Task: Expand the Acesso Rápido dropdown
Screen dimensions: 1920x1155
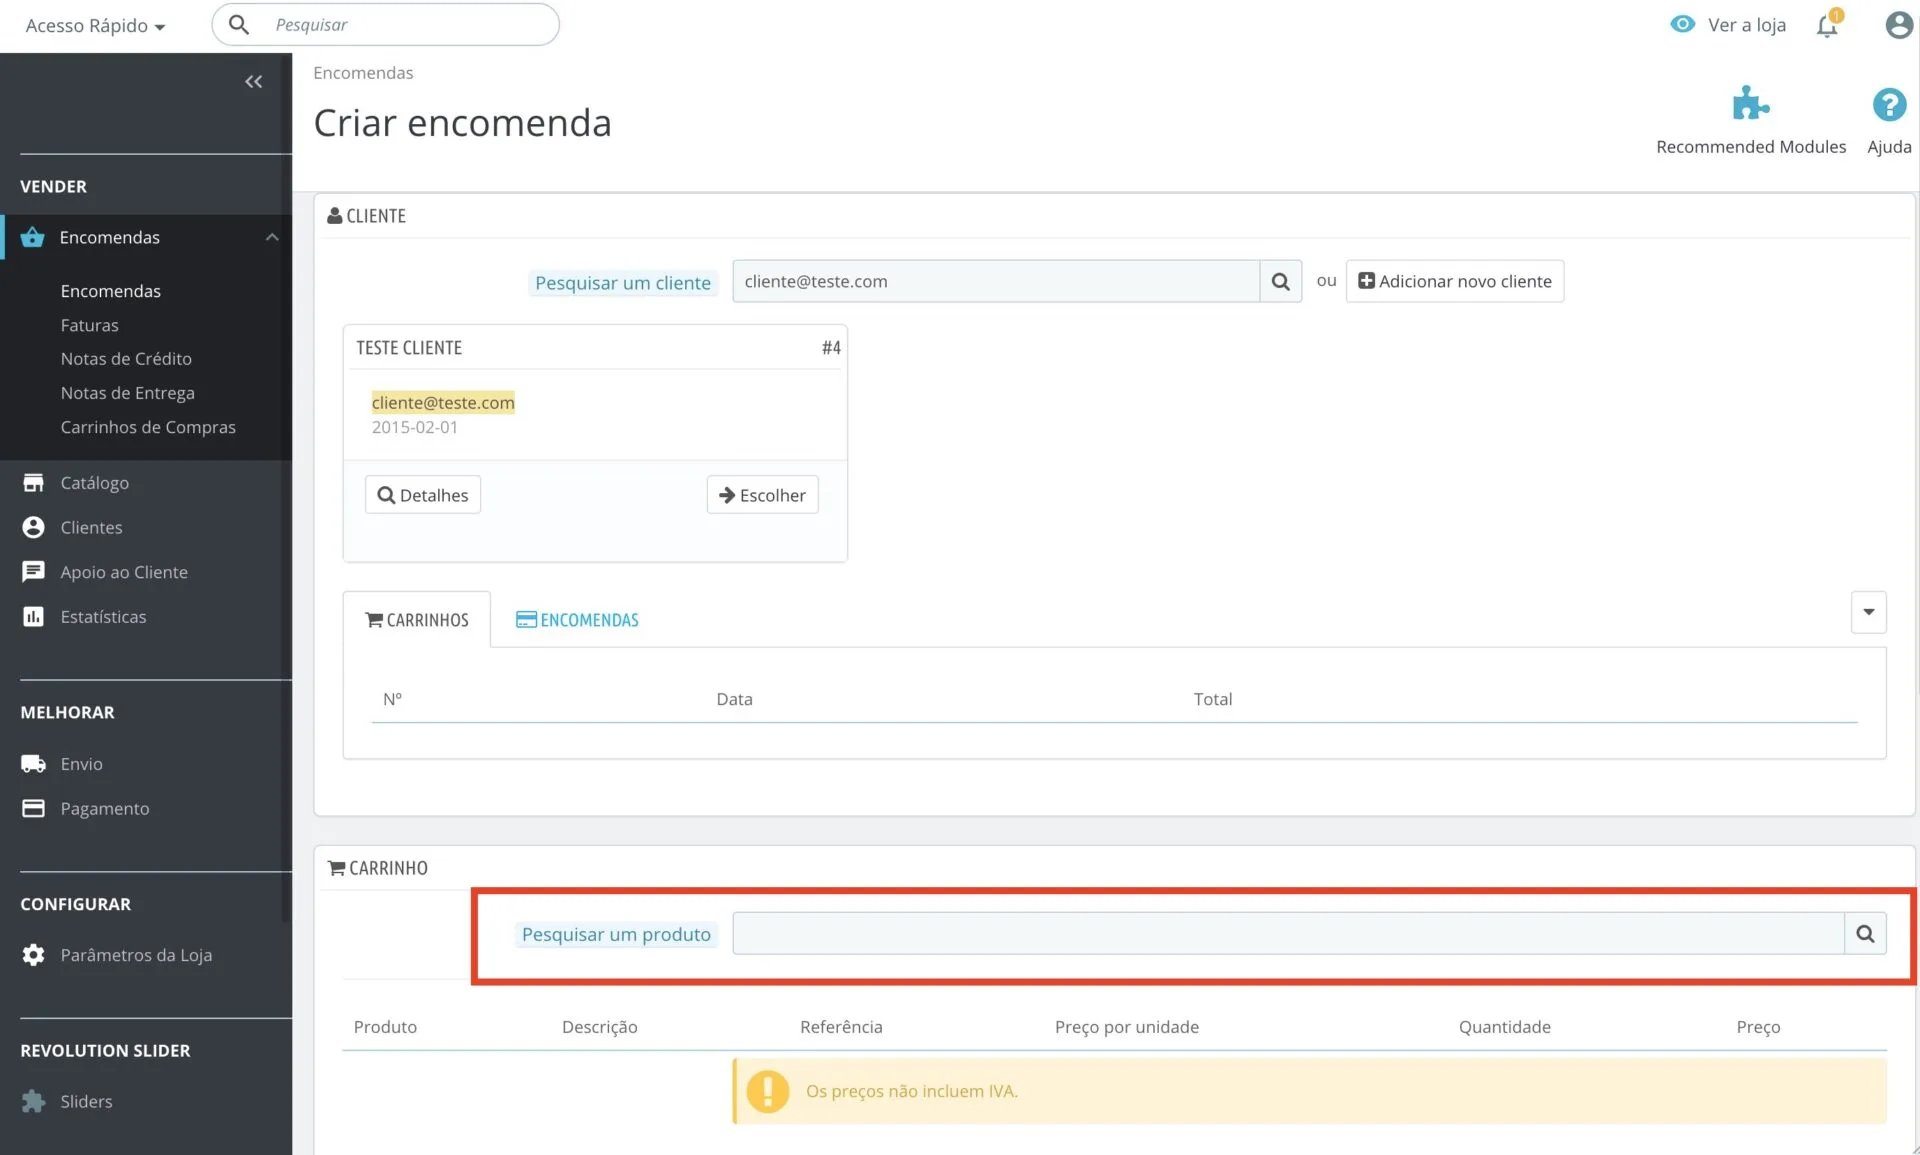Action: (x=95, y=26)
